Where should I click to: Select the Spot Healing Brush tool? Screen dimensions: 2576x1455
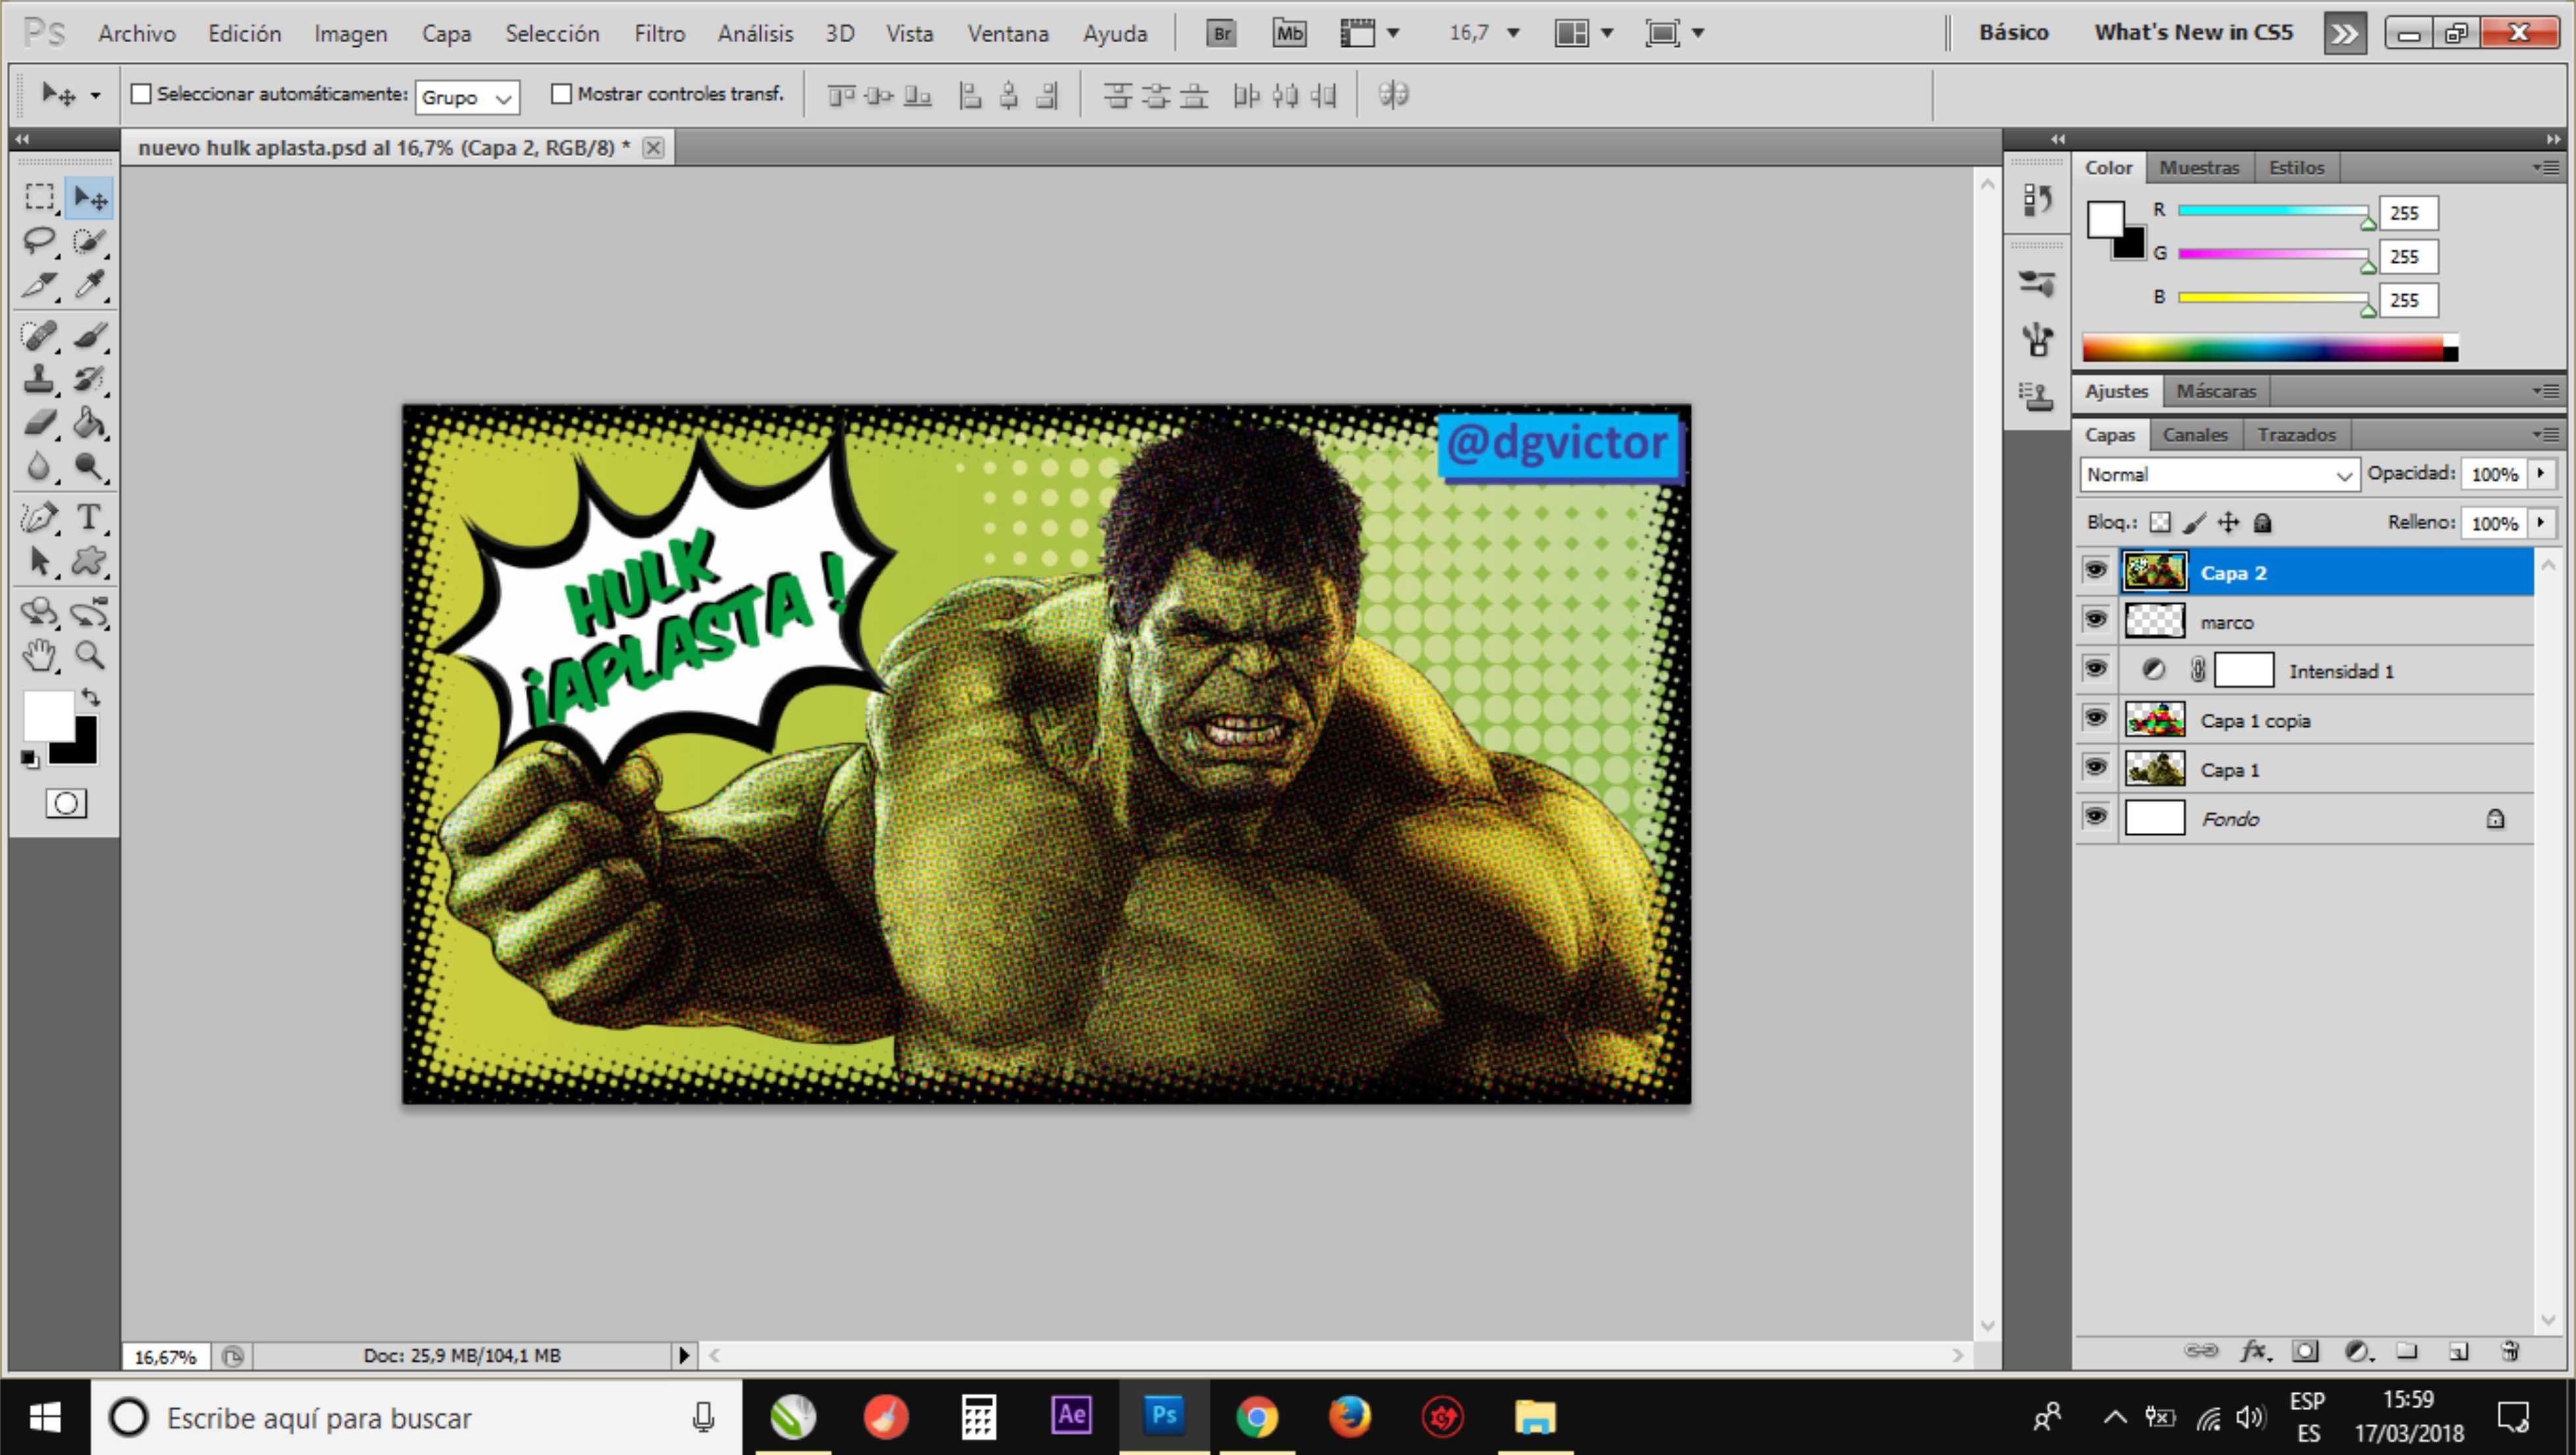click(x=40, y=335)
